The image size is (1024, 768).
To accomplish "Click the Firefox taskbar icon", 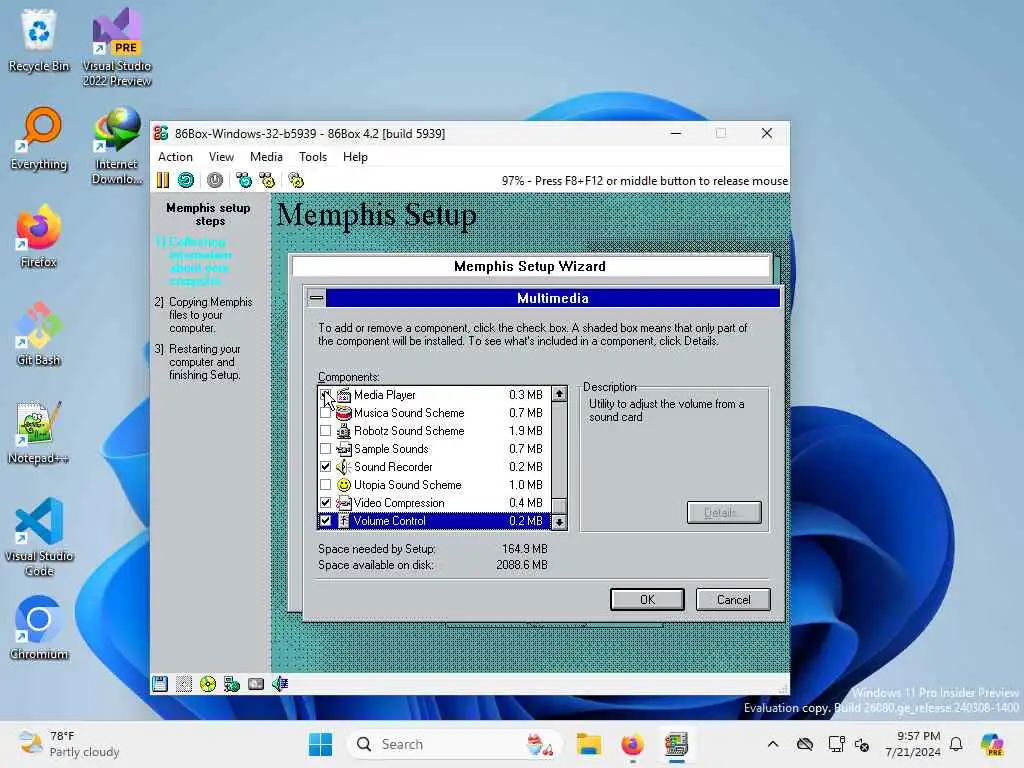I will 632,744.
